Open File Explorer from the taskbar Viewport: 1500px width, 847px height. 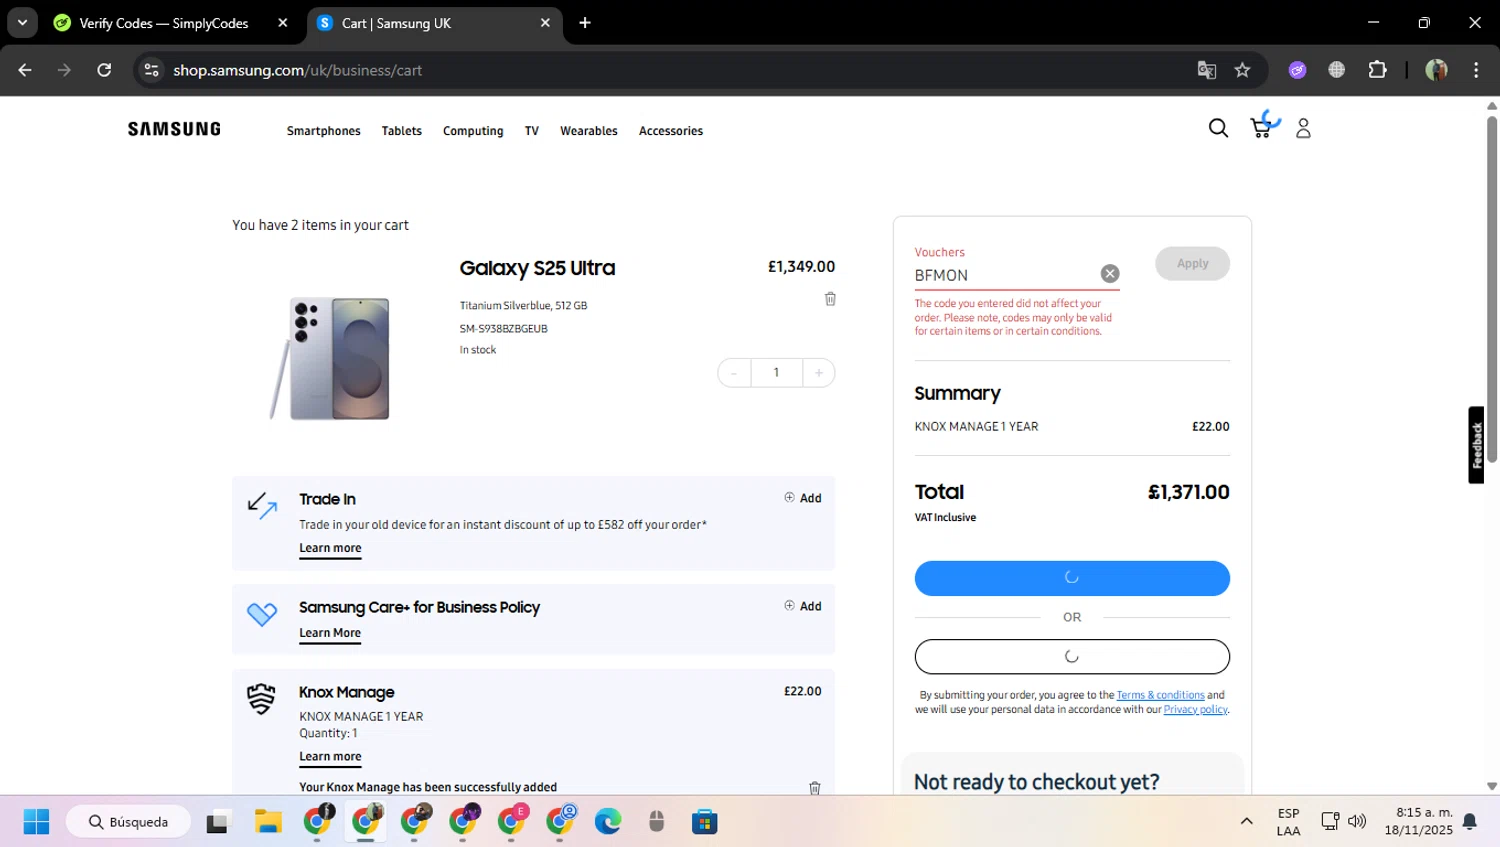(x=268, y=822)
